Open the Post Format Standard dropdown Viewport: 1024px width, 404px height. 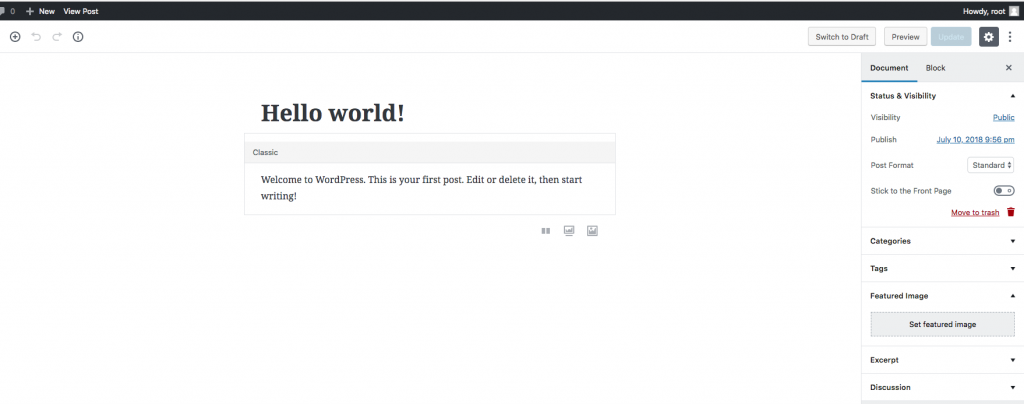991,165
